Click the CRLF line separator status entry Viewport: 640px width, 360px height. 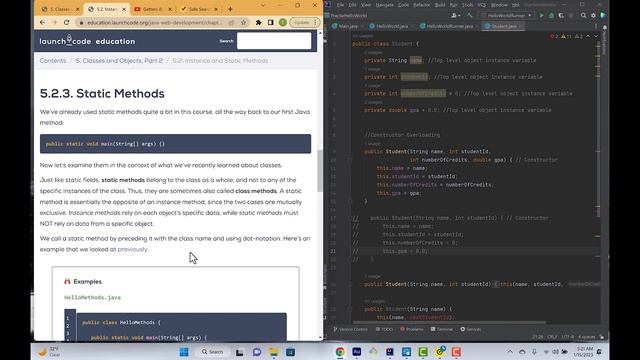552,337
